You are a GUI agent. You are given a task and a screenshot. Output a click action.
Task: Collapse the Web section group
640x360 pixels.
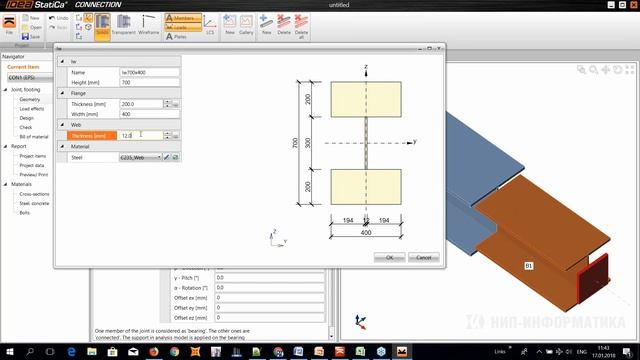(x=62, y=124)
